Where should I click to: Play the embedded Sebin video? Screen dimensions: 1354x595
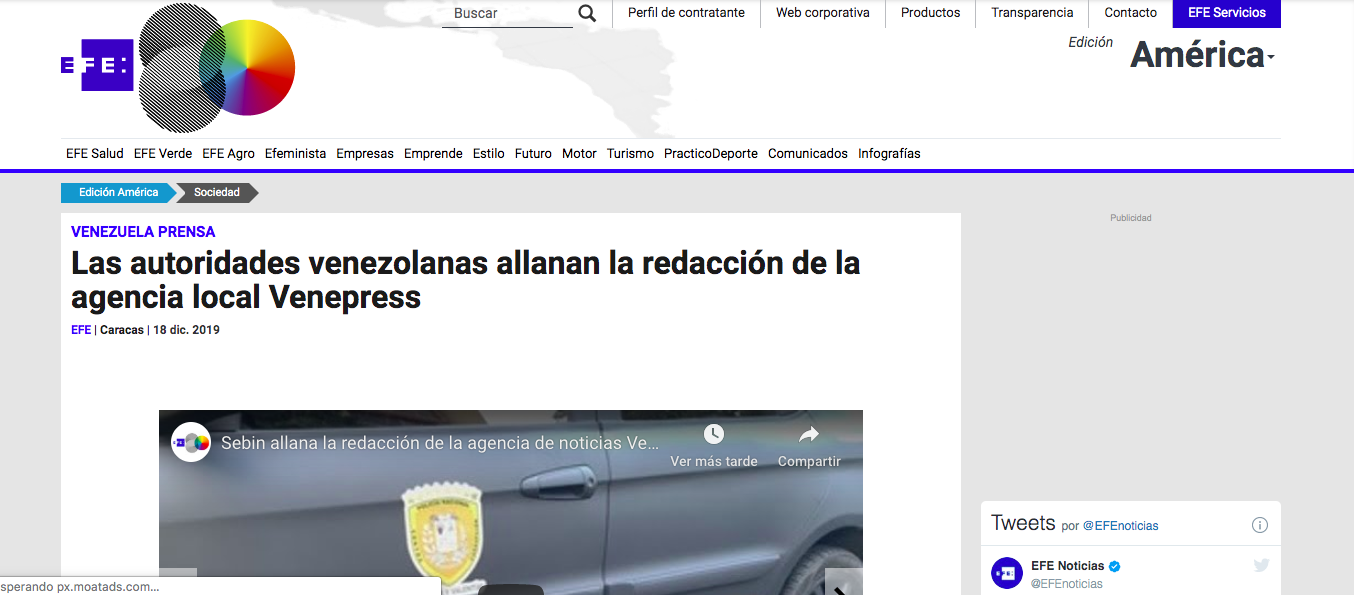[511, 590]
